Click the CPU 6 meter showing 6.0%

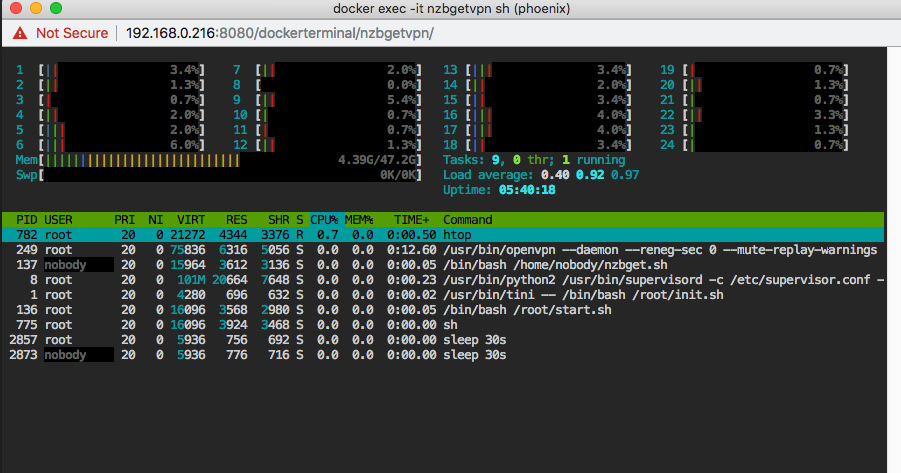[x=110, y=145]
